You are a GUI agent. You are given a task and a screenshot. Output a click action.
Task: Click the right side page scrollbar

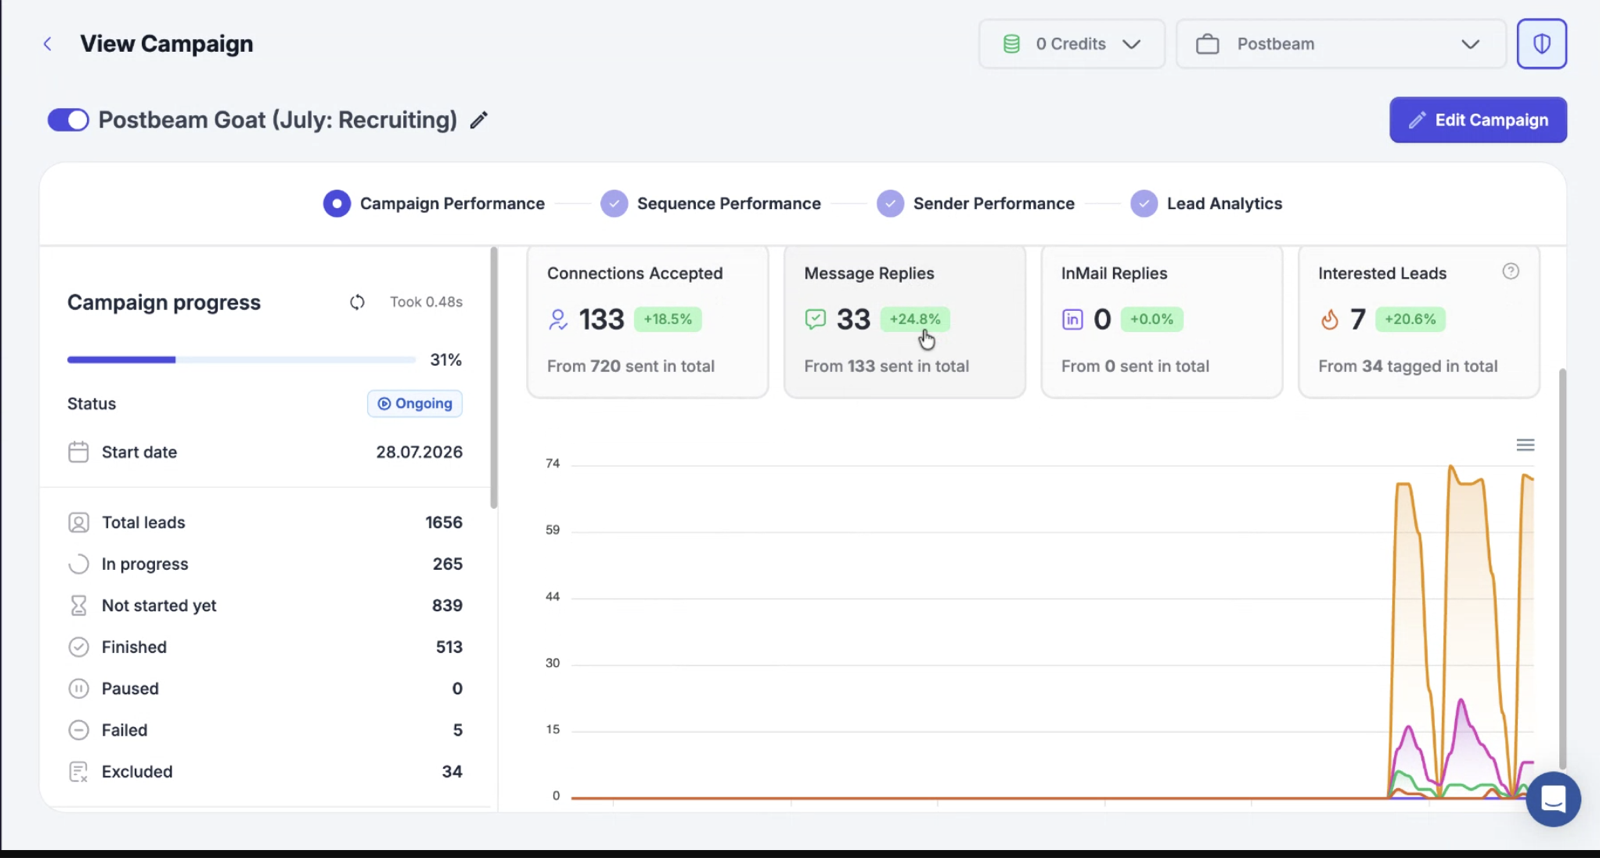[1562, 570]
